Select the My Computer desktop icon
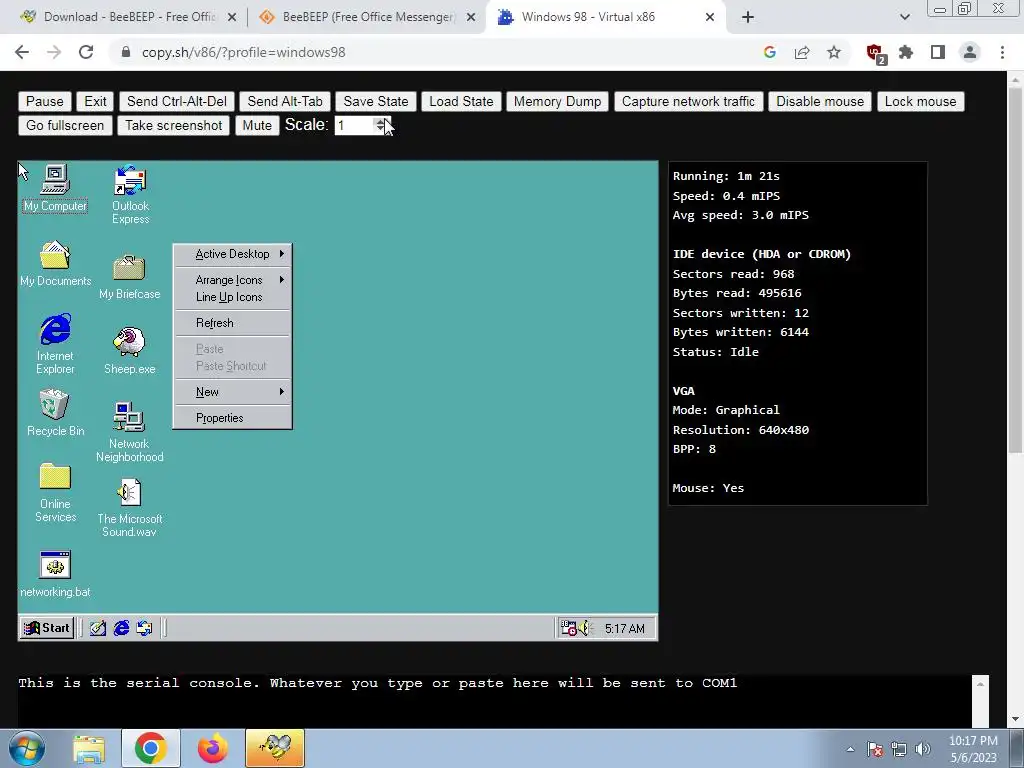Image resolution: width=1024 pixels, height=768 pixels. click(55, 189)
